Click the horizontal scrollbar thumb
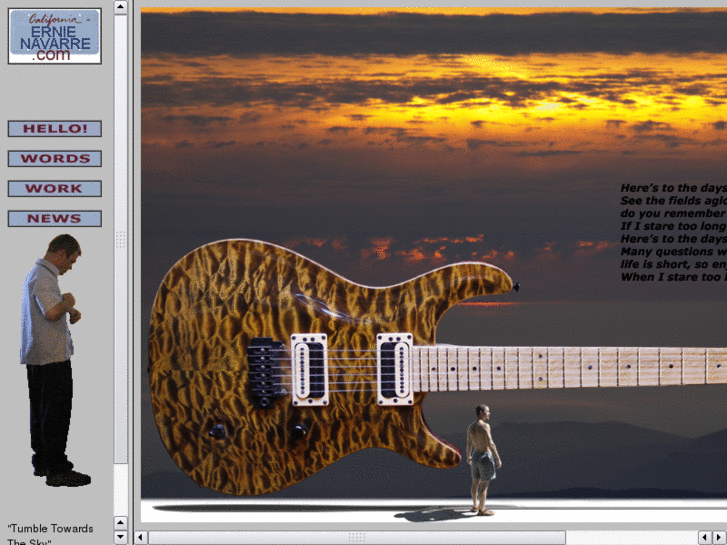 click(x=357, y=538)
